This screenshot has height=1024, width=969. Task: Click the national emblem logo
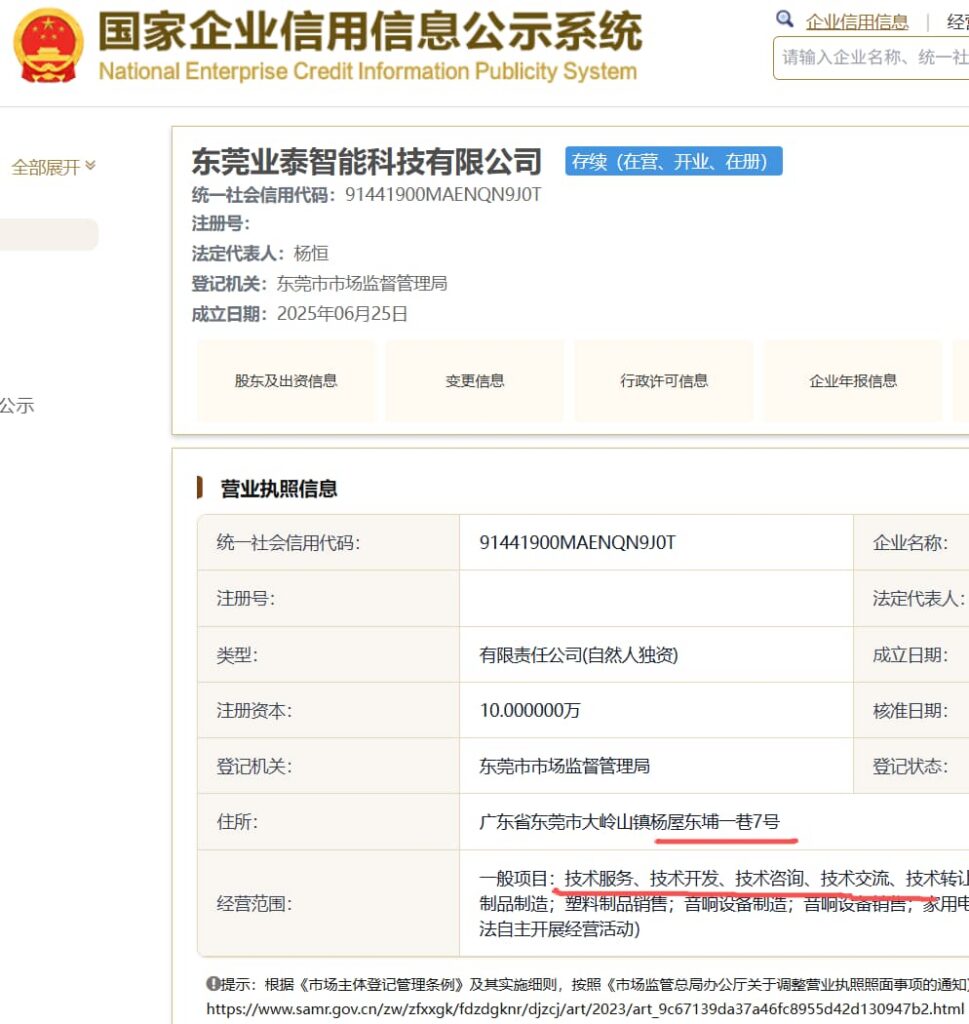coord(48,45)
